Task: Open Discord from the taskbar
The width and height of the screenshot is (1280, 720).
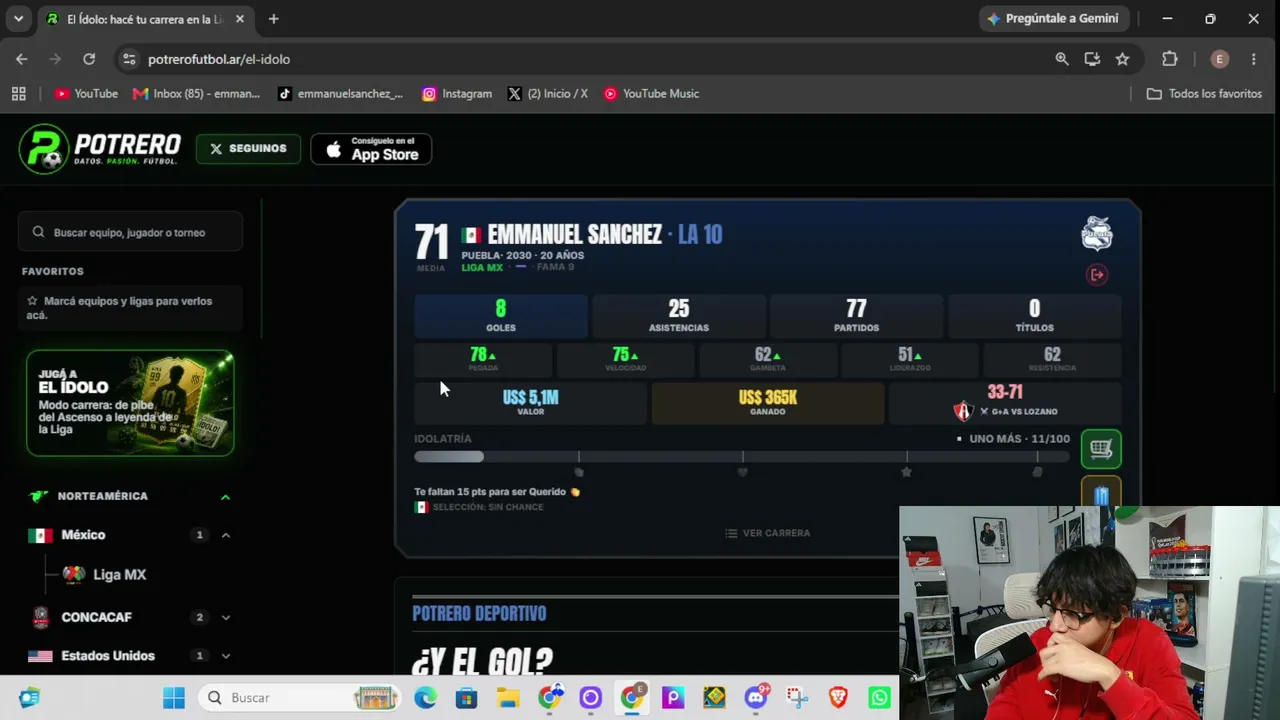Action: click(x=755, y=697)
